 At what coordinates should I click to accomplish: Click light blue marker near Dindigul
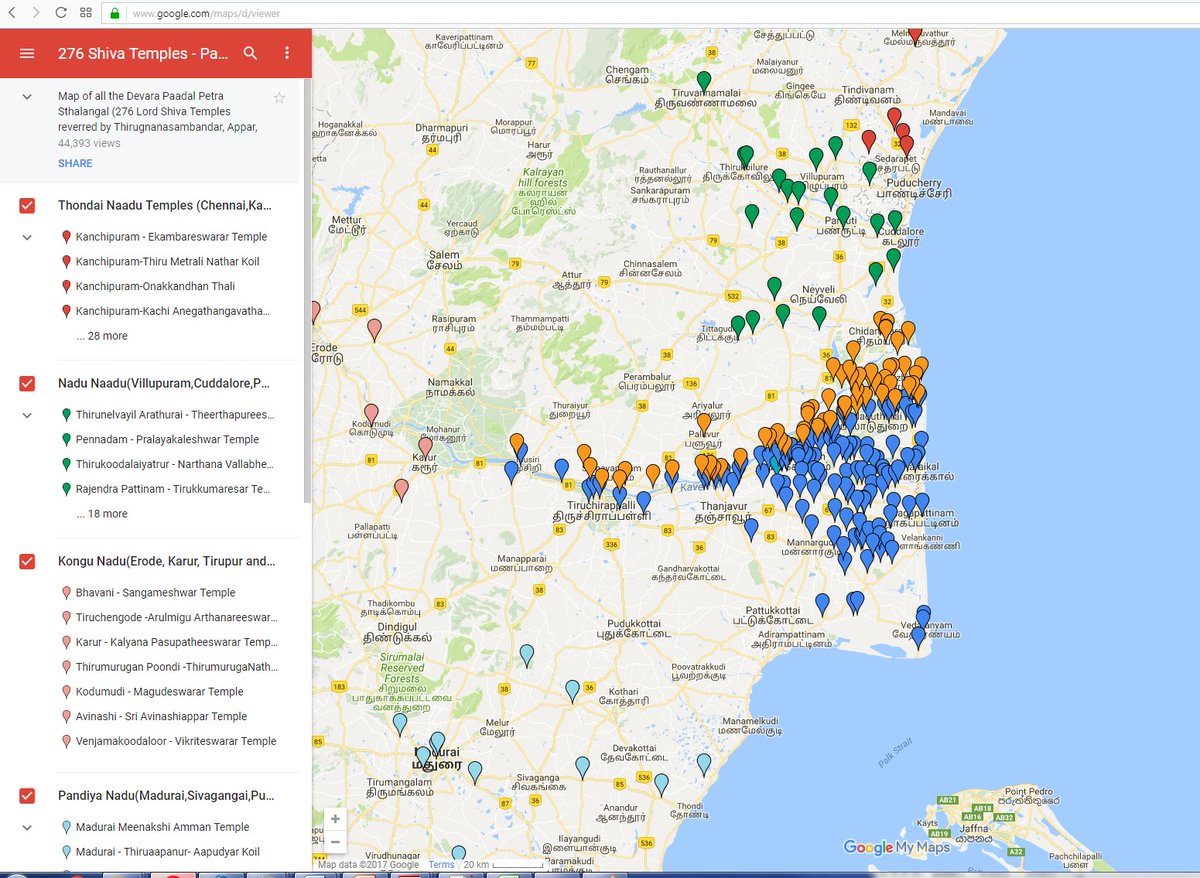[526, 656]
